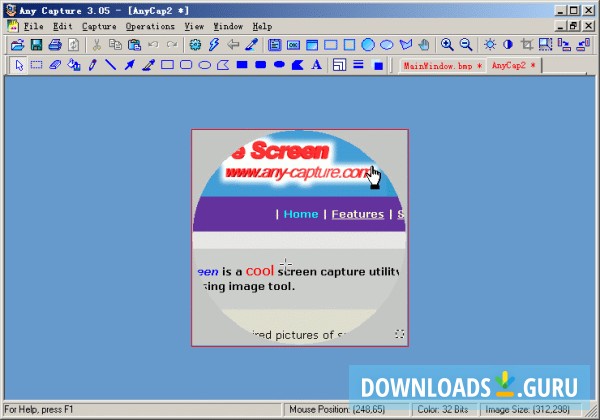
Task: Select the Eraser tool
Action: [55, 65]
